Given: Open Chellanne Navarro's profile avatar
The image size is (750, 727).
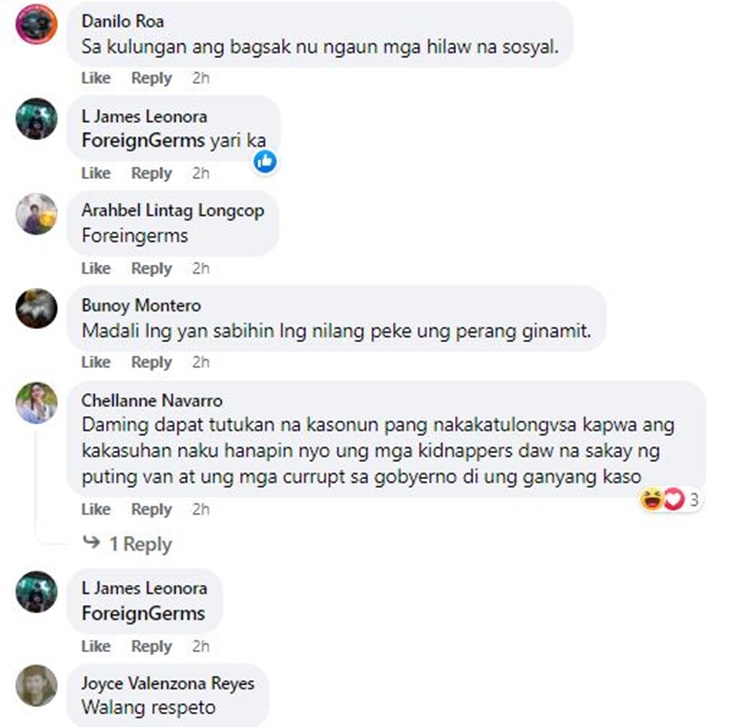Looking at the screenshot, I should click(36, 403).
